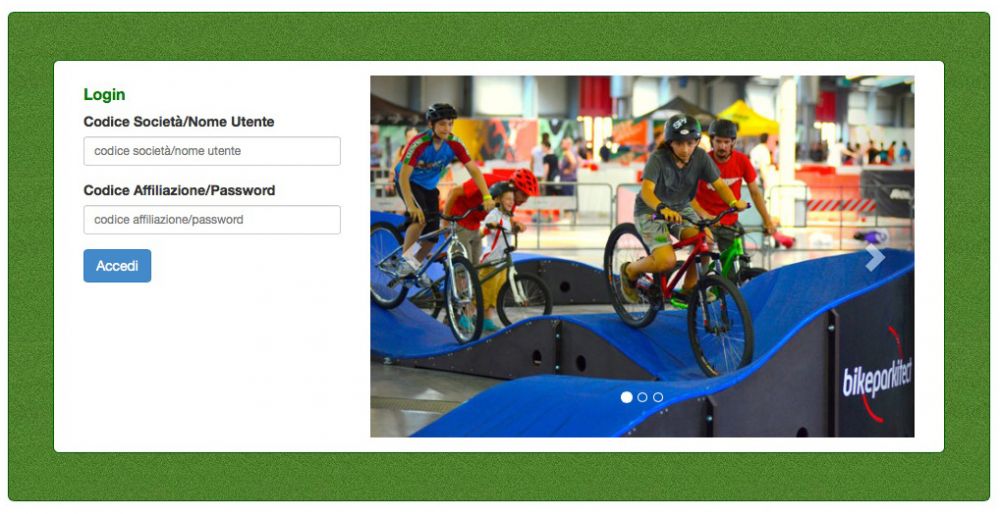Screen dimensions: 1000x514
Task: Click the blue Accedi button
Action: pos(117,266)
